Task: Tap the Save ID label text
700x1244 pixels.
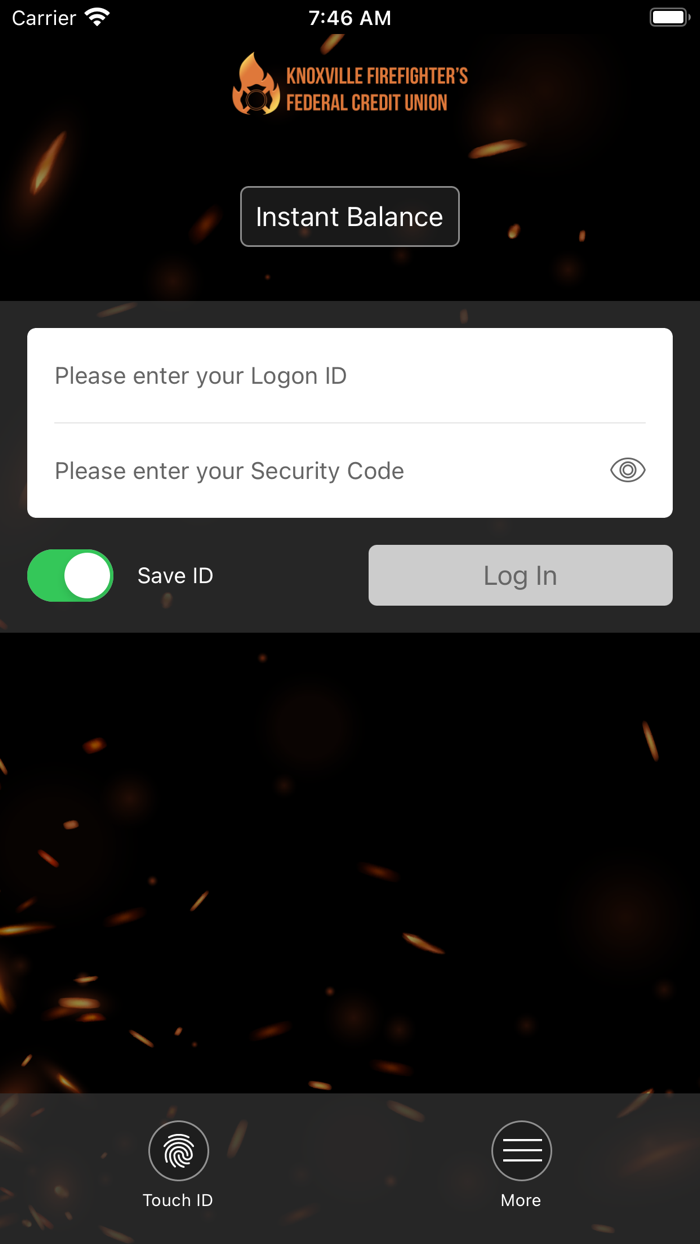Action: point(175,576)
